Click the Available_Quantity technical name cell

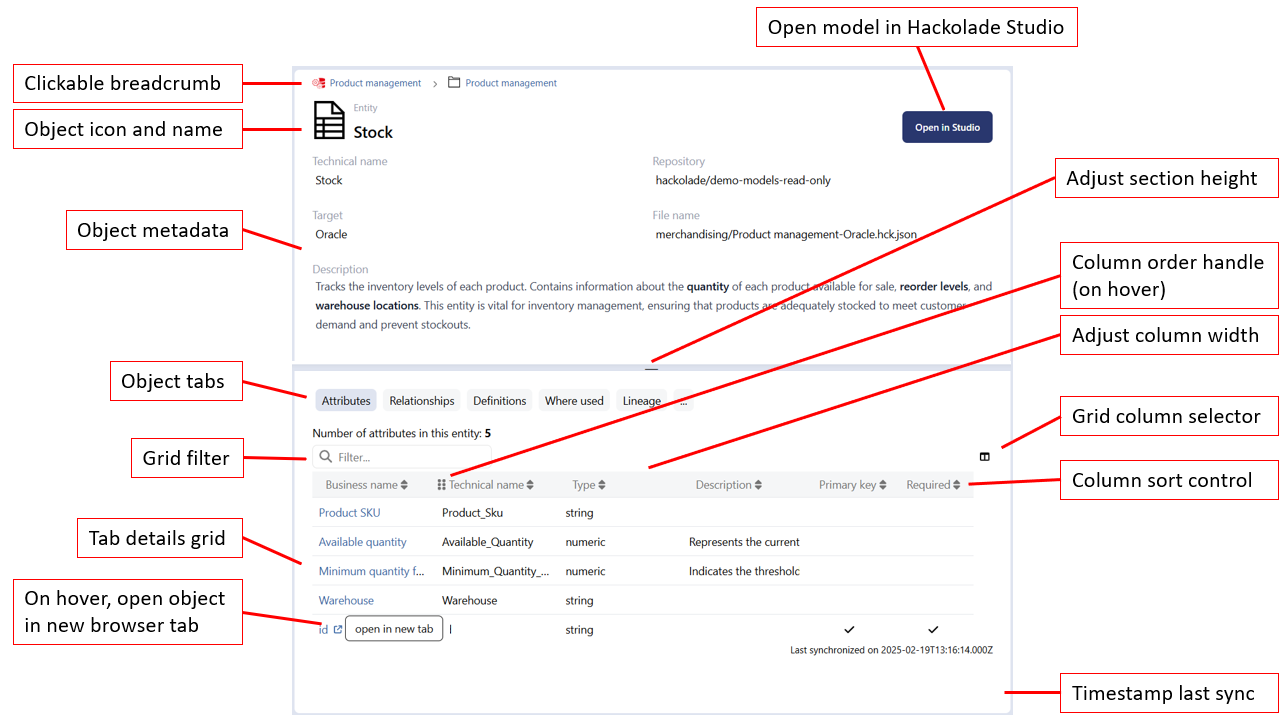point(488,542)
